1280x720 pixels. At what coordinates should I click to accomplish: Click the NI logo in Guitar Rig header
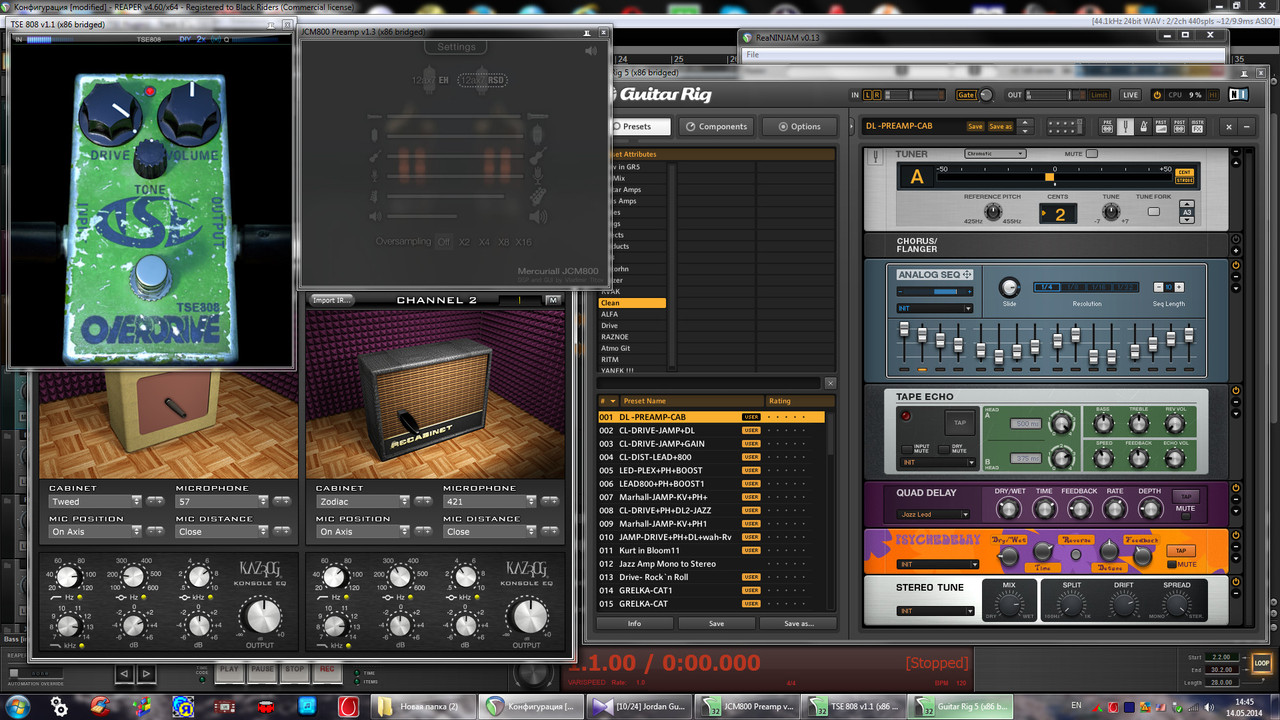1238,95
